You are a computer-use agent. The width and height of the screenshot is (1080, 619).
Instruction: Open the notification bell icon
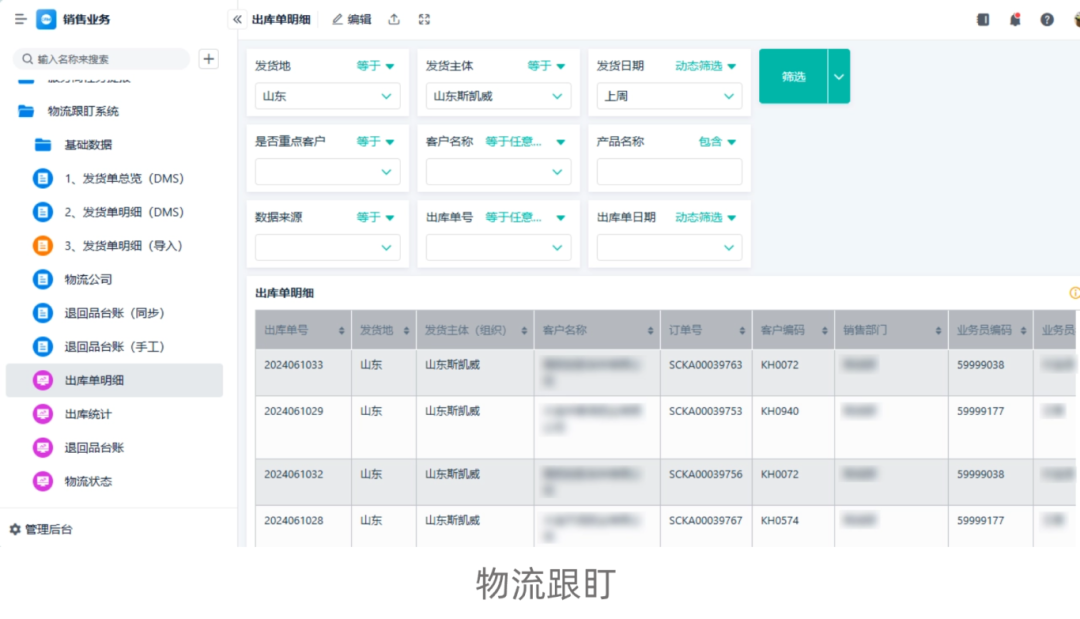(x=1015, y=19)
